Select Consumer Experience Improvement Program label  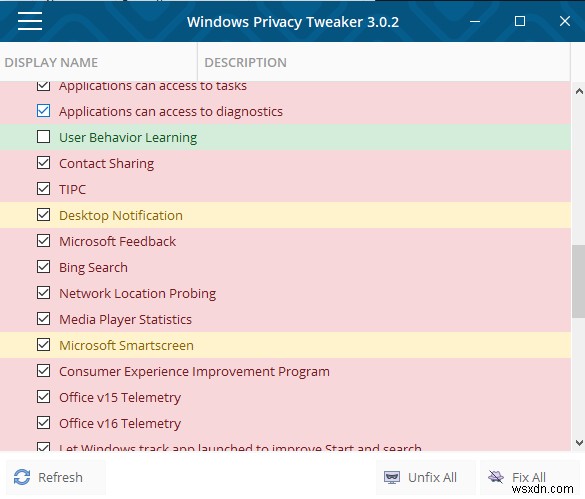tap(194, 371)
